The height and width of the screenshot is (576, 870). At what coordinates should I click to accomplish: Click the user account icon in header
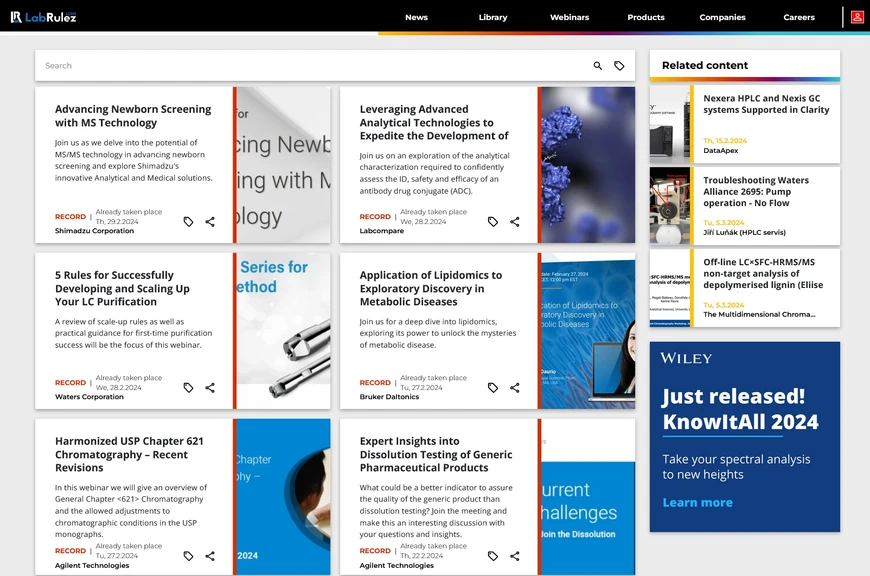[x=857, y=17]
